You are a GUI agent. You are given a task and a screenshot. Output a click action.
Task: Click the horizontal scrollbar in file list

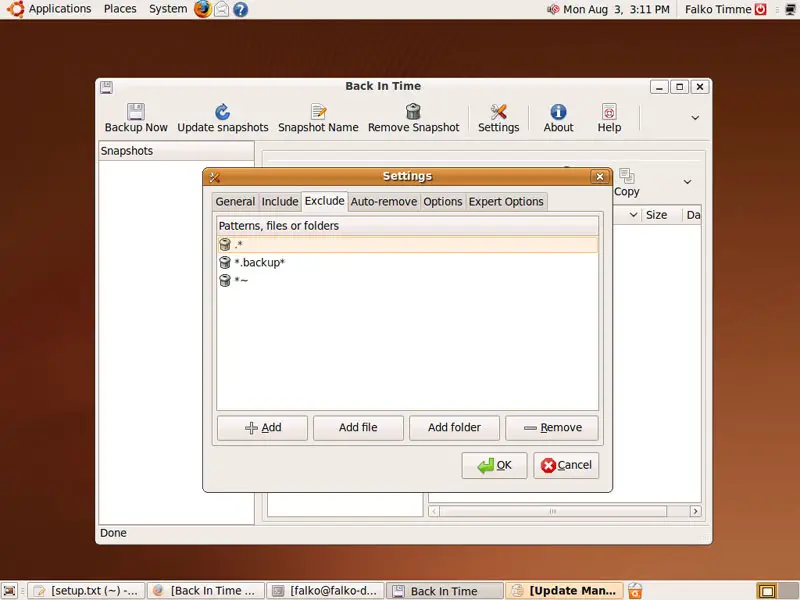553,511
